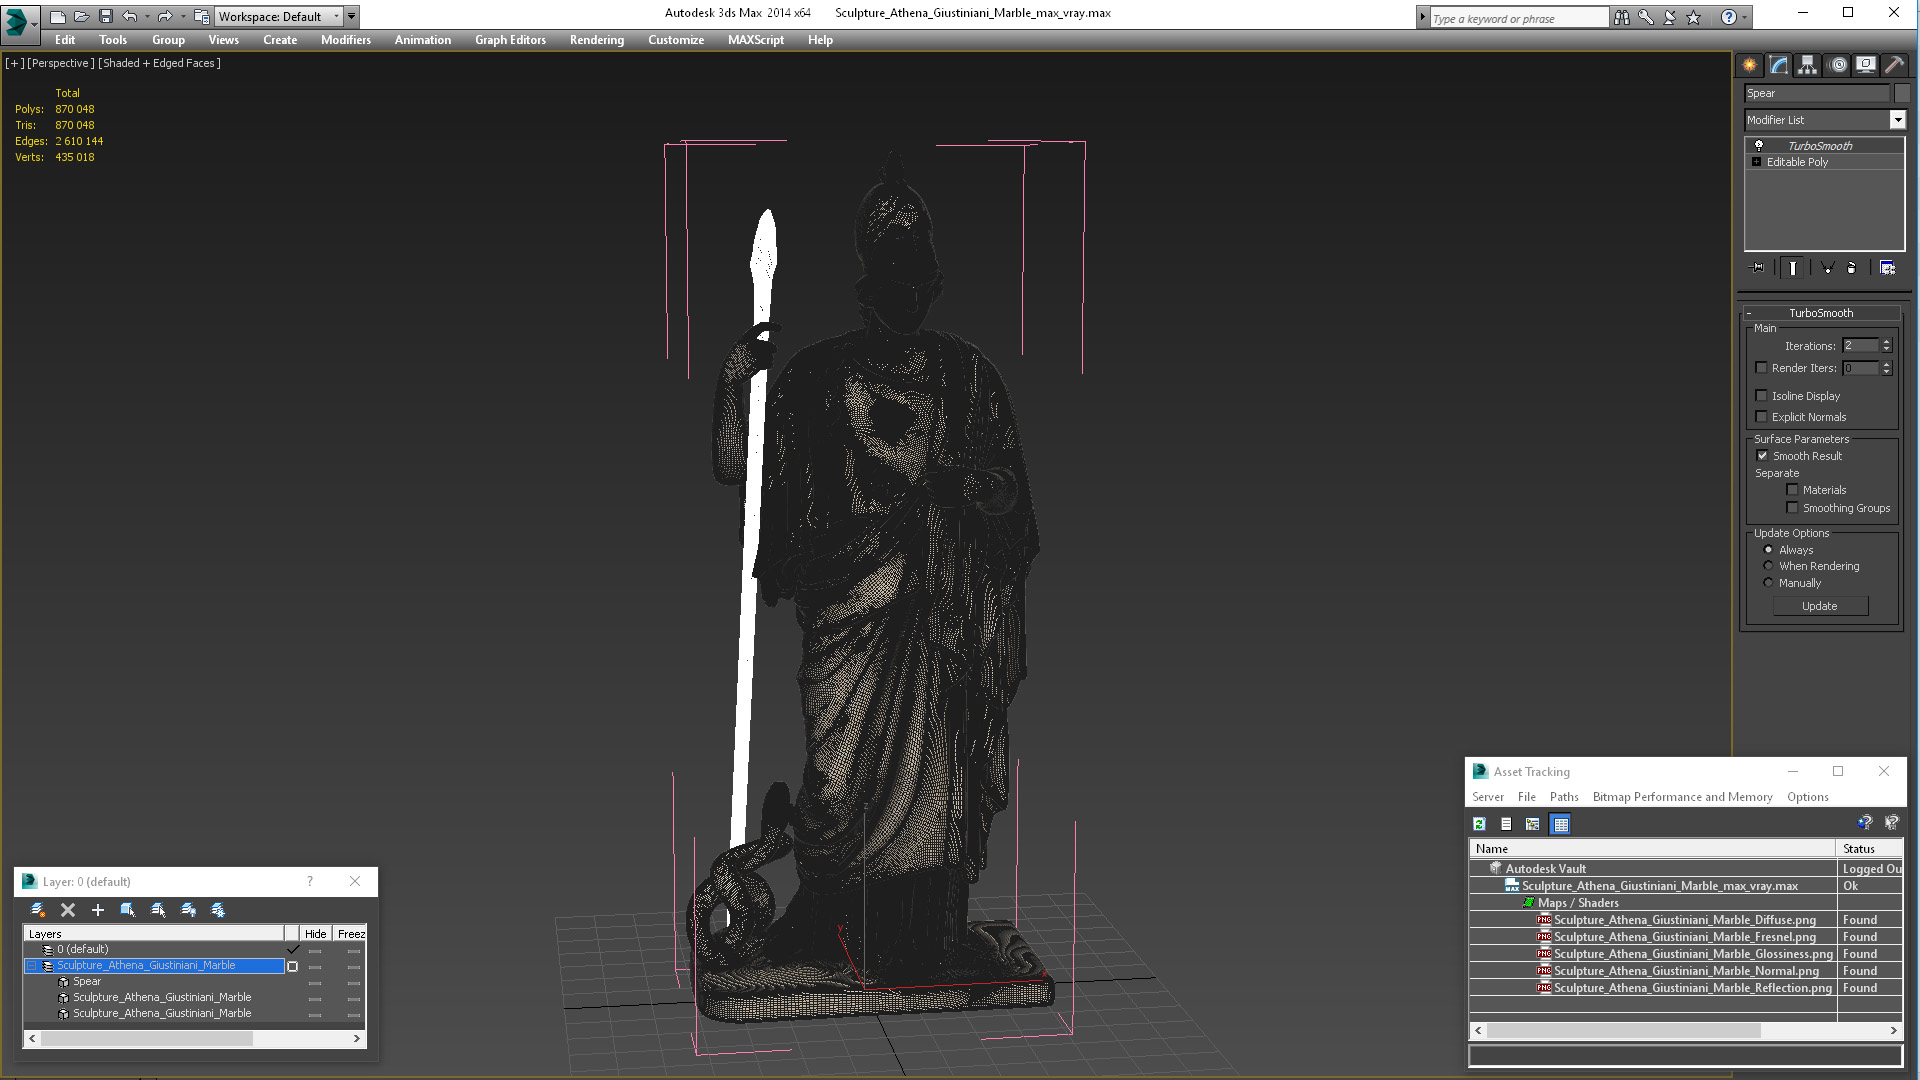Switch Asset Tracking to tree view icon

[1533, 824]
